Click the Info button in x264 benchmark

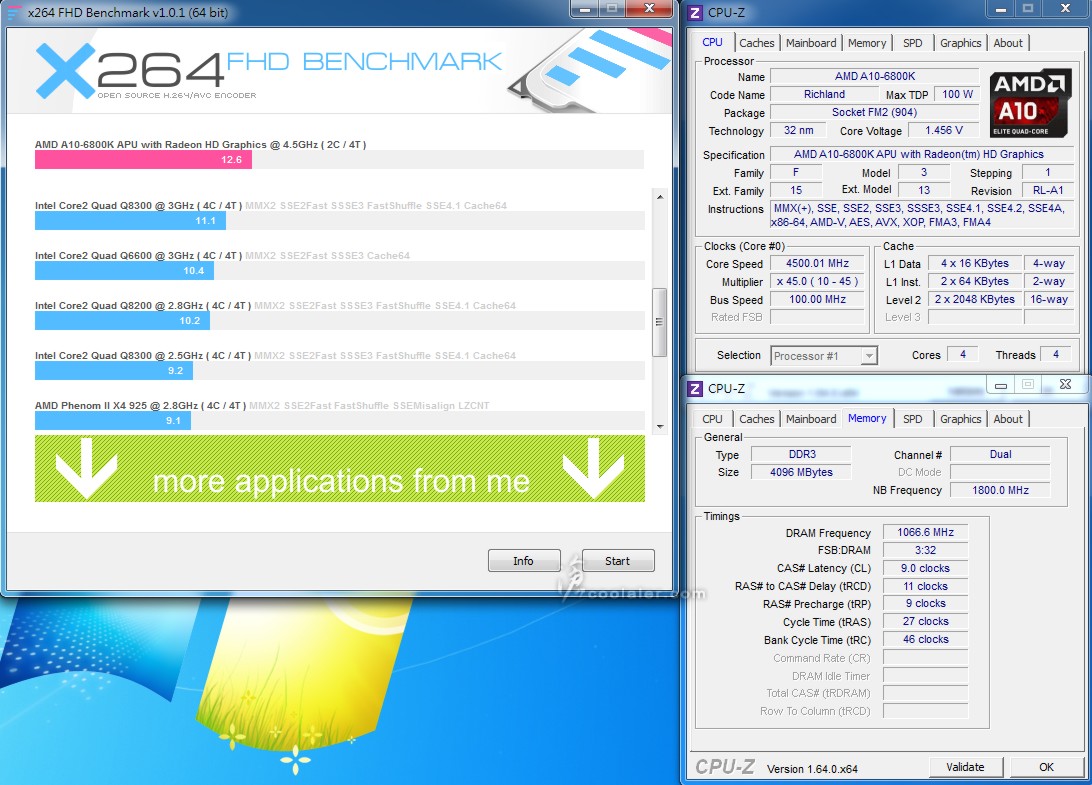click(524, 561)
